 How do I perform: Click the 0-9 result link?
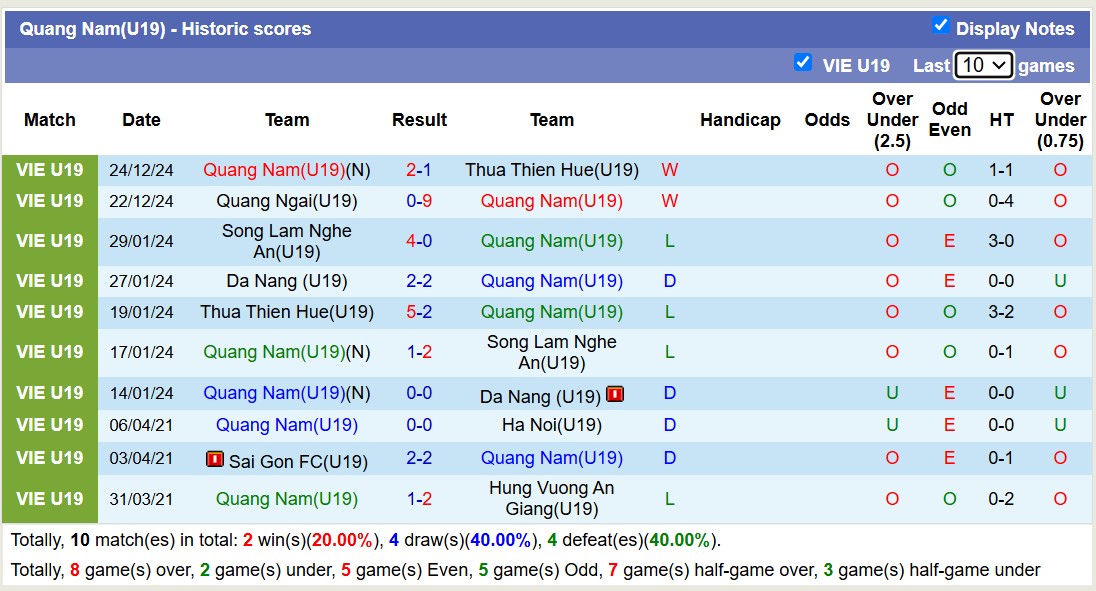pyautogui.click(x=419, y=200)
